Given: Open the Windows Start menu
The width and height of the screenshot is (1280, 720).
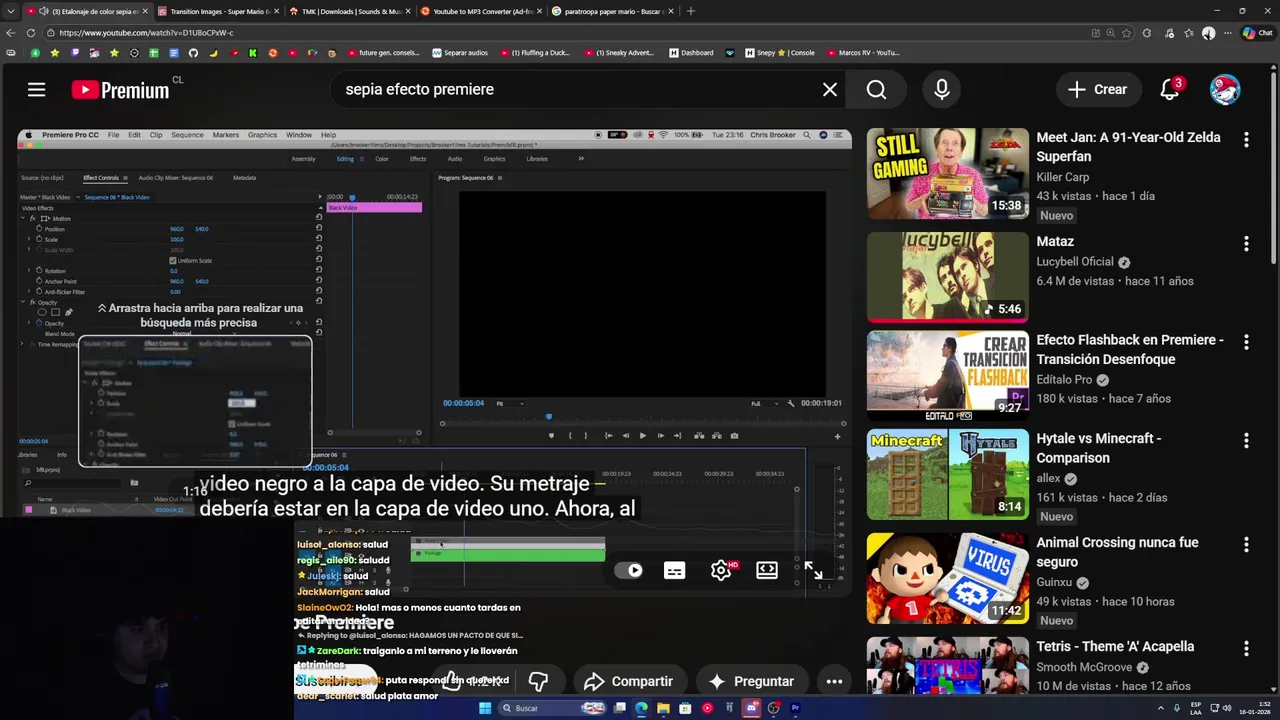Looking at the screenshot, I should pyautogui.click(x=485, y=708).
